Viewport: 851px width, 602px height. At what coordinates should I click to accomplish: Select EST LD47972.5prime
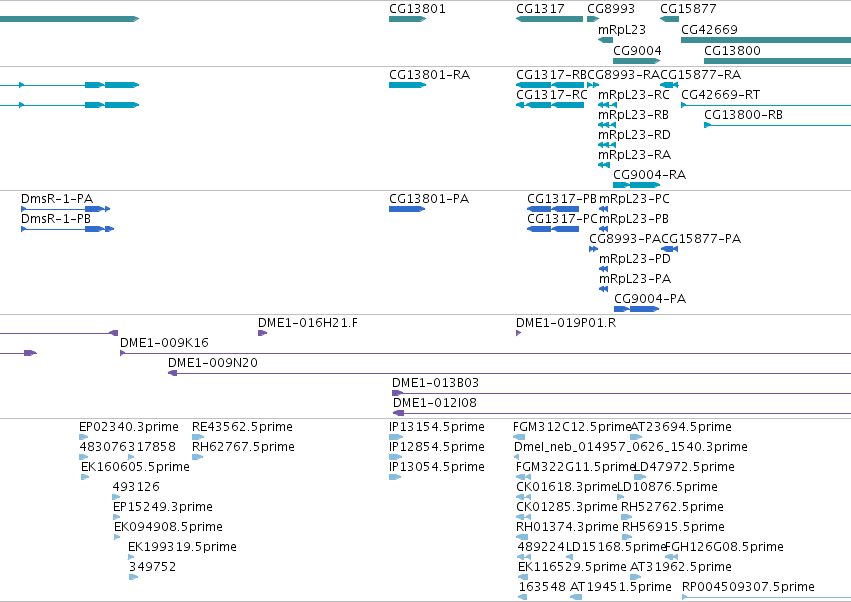(640, 477)
